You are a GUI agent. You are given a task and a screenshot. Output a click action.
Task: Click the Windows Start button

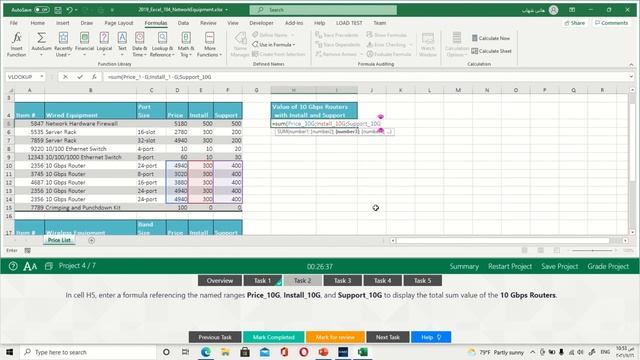tap(9, 352)
